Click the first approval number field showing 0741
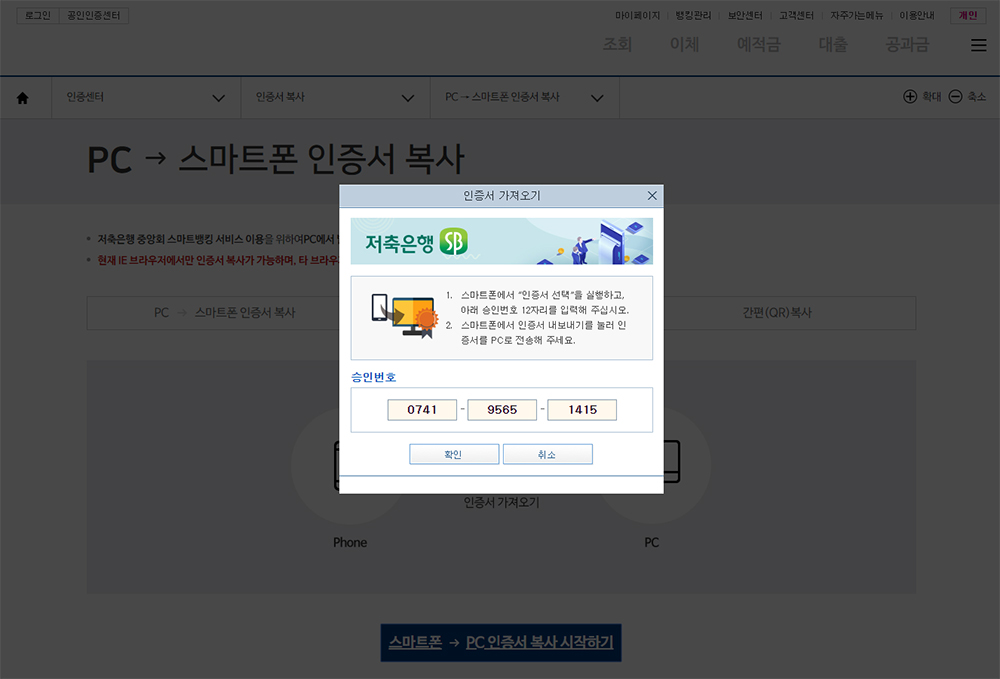Image resolution: width=1000 pixels, height=679 pixels. pos(422,409)
